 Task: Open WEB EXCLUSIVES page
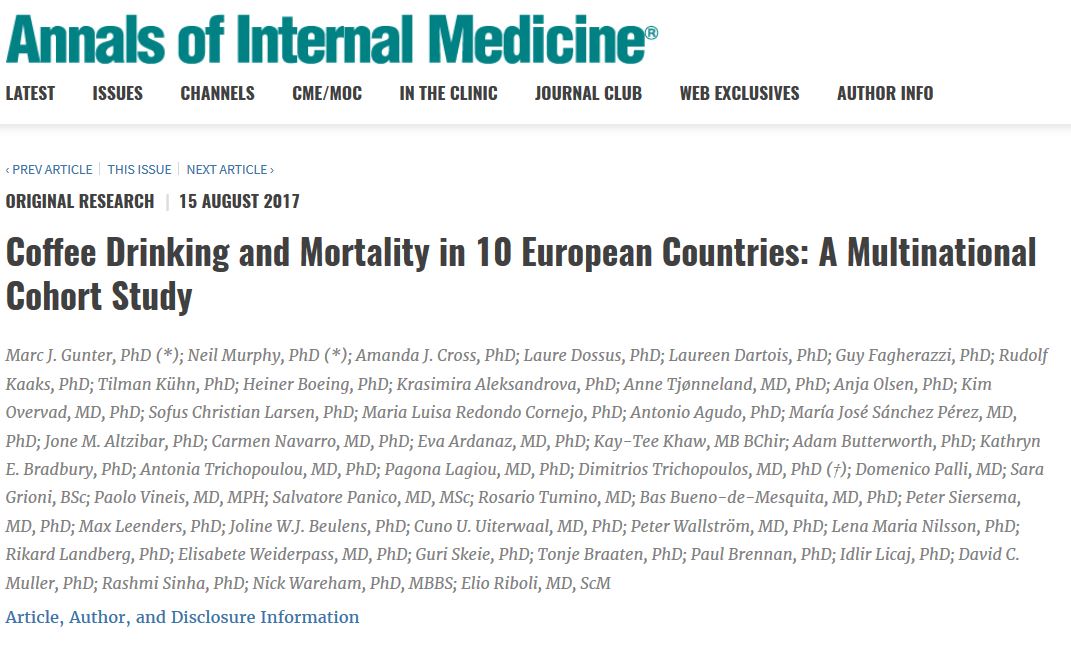(x=739, y=93)
